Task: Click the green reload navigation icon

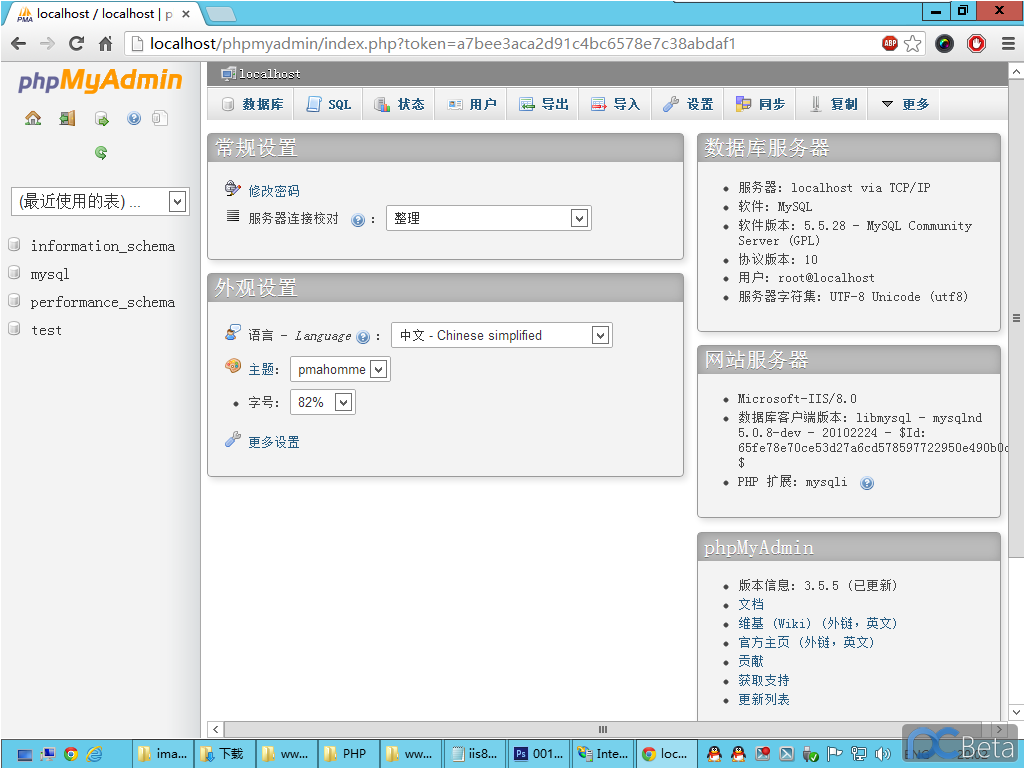Action: pyautogui.click(x=101, y=153)
